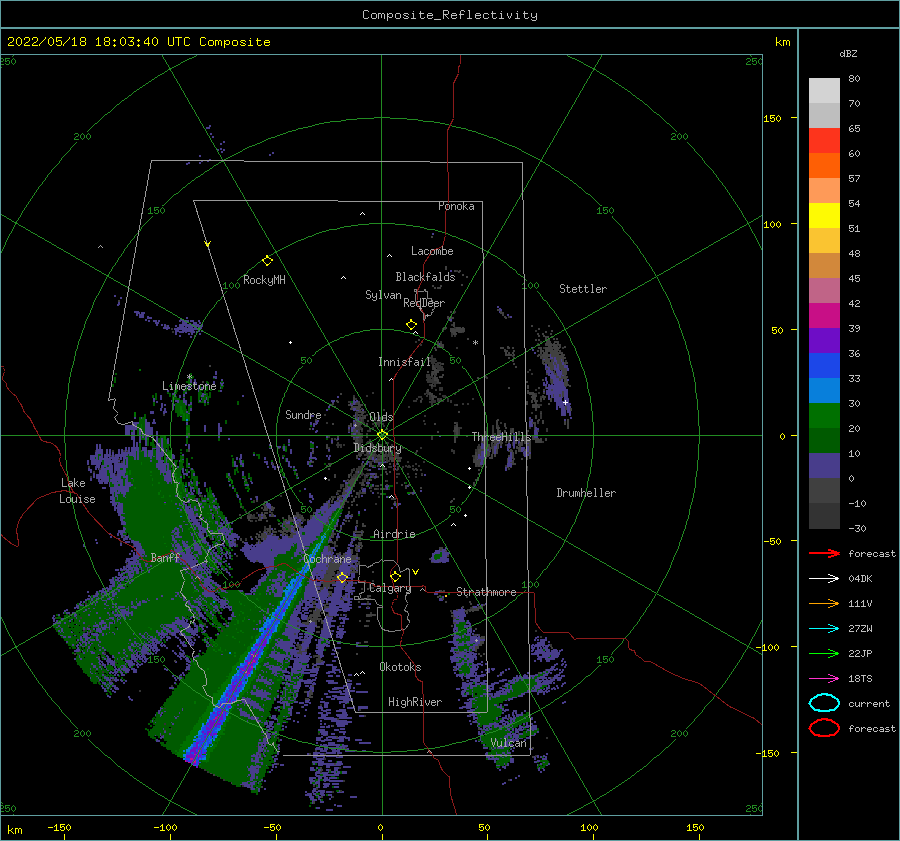Click the cyan current ellipse icon
The height and width of the screenshot is (841, 900).
click(824, 703)
